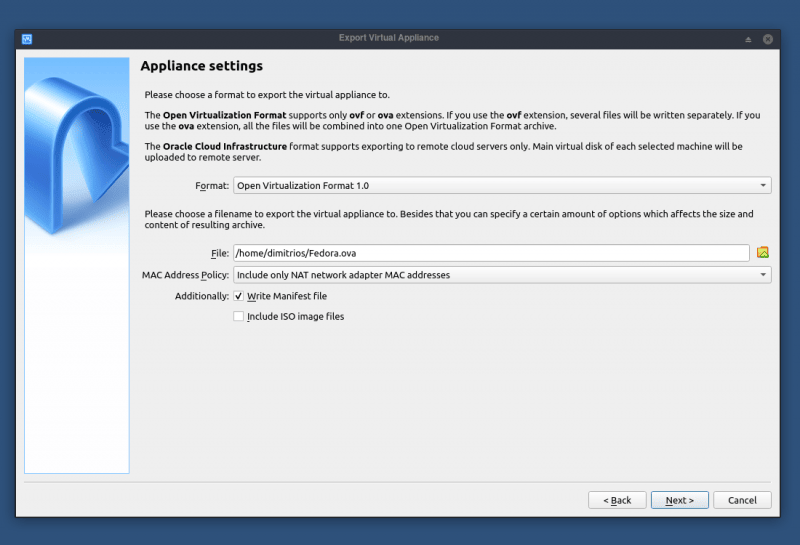
Task: Open the Format dropdown
Action: click(x=500, y=186)
